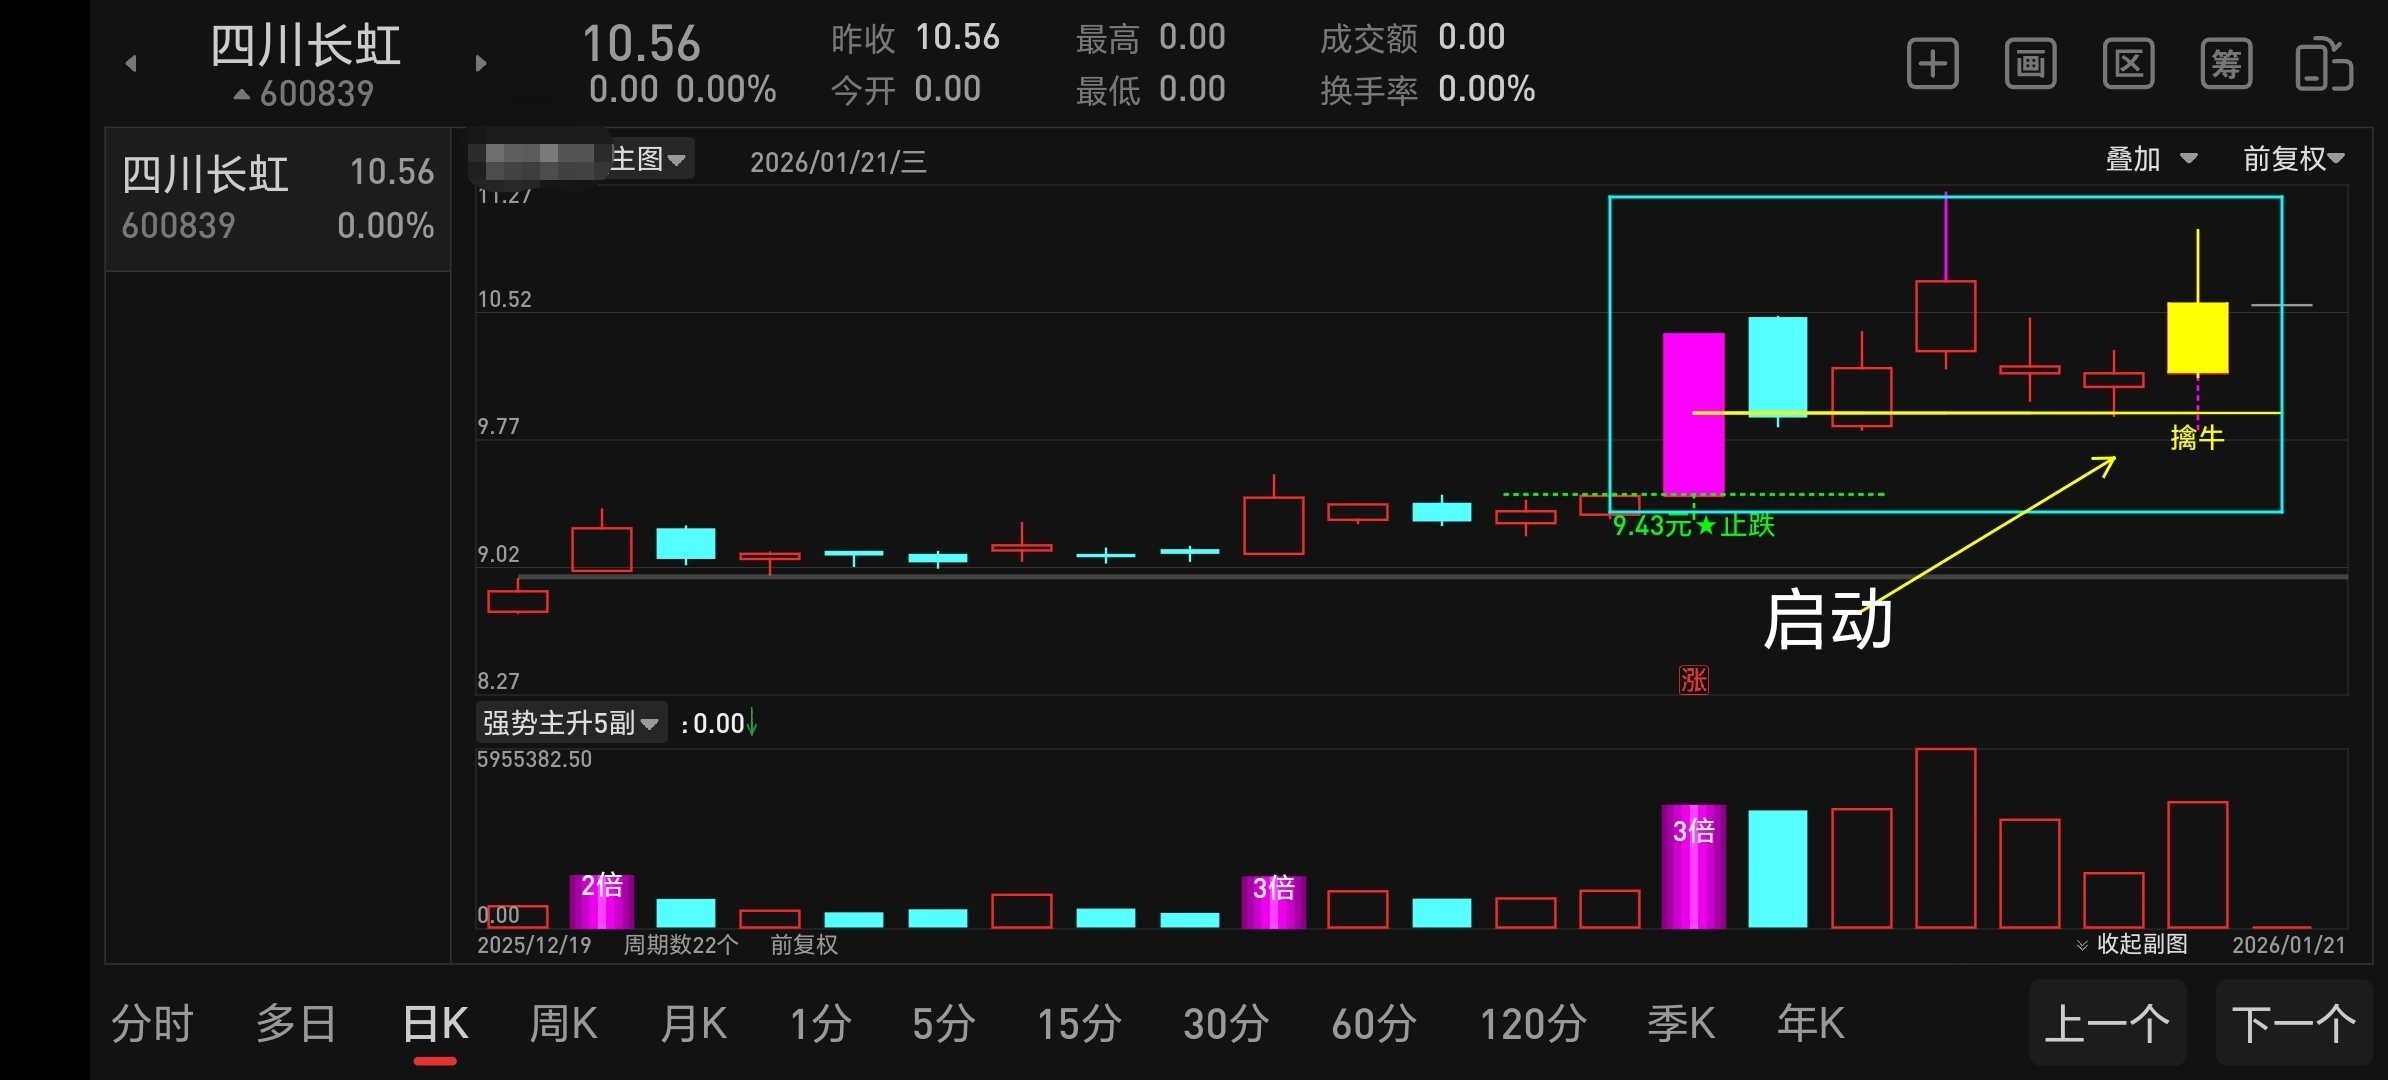The width and height of the screenshot is (2388, 1080).
Task: Expand stock code 600839 triangle
Action: [x=242, y=94]
